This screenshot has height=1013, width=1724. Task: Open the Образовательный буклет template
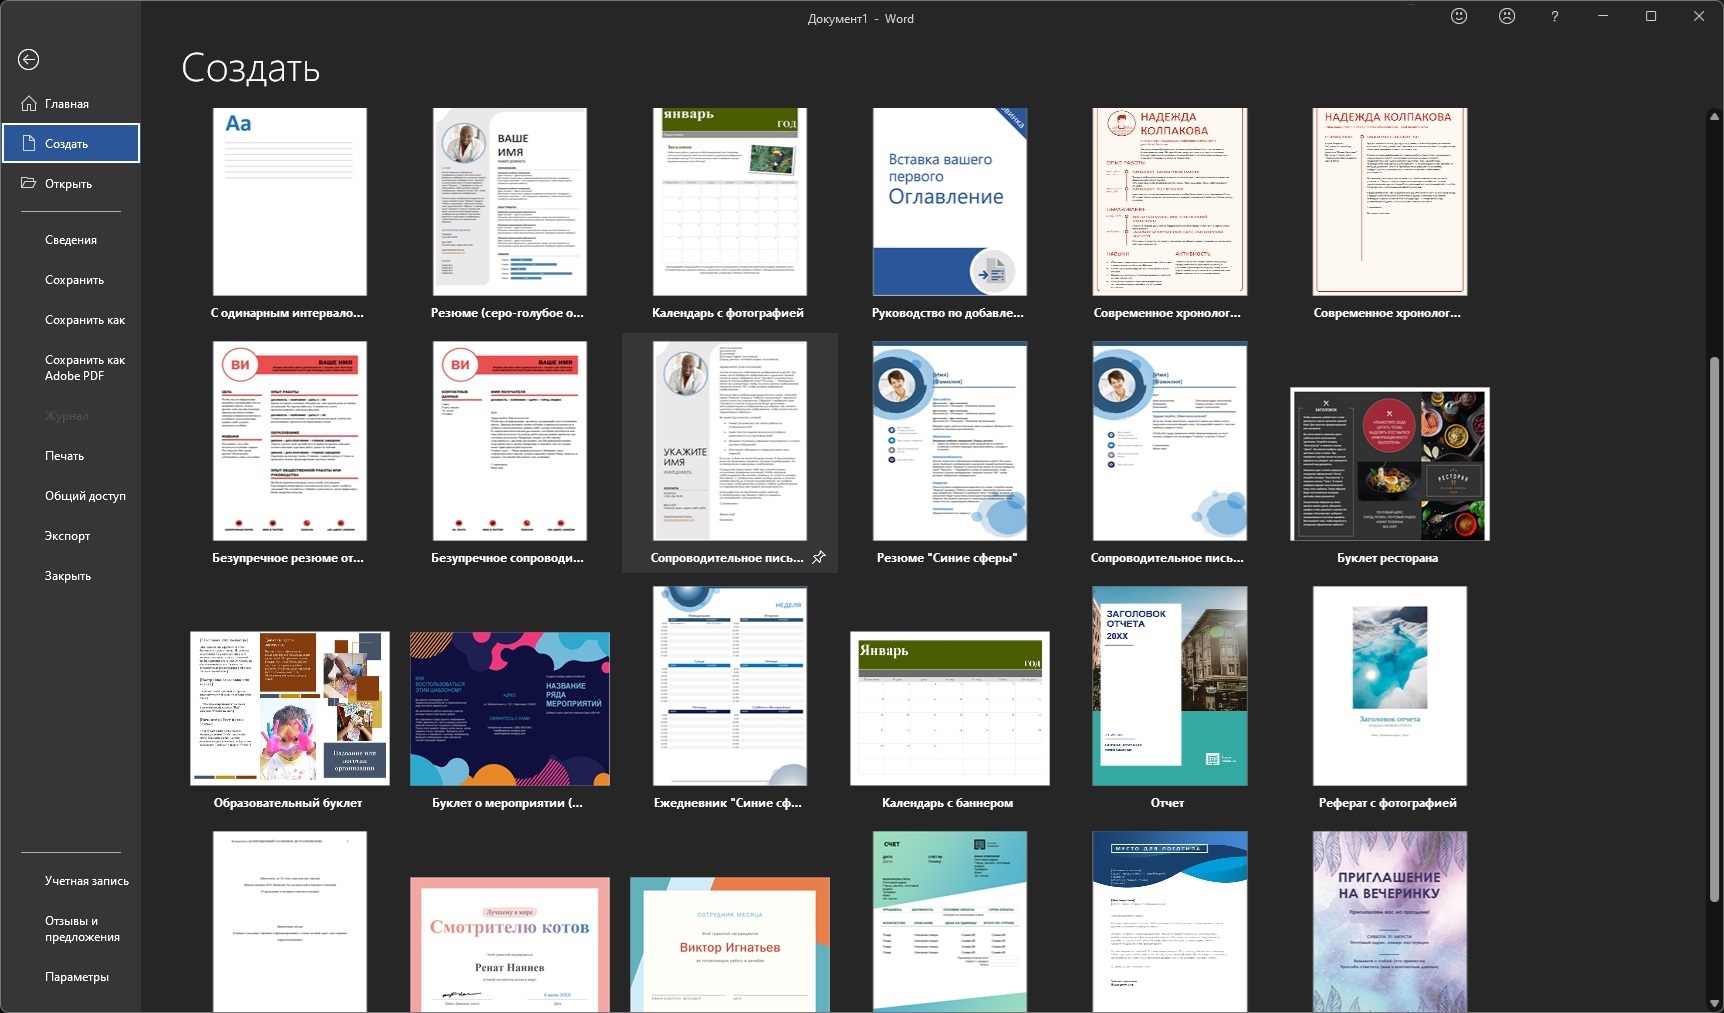289,708
